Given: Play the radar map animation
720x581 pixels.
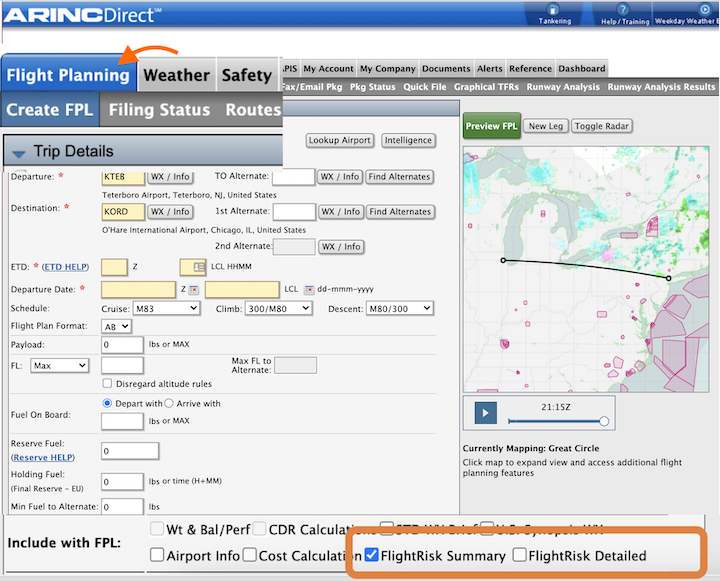Looking at the screenshot, I should (486, 413).
